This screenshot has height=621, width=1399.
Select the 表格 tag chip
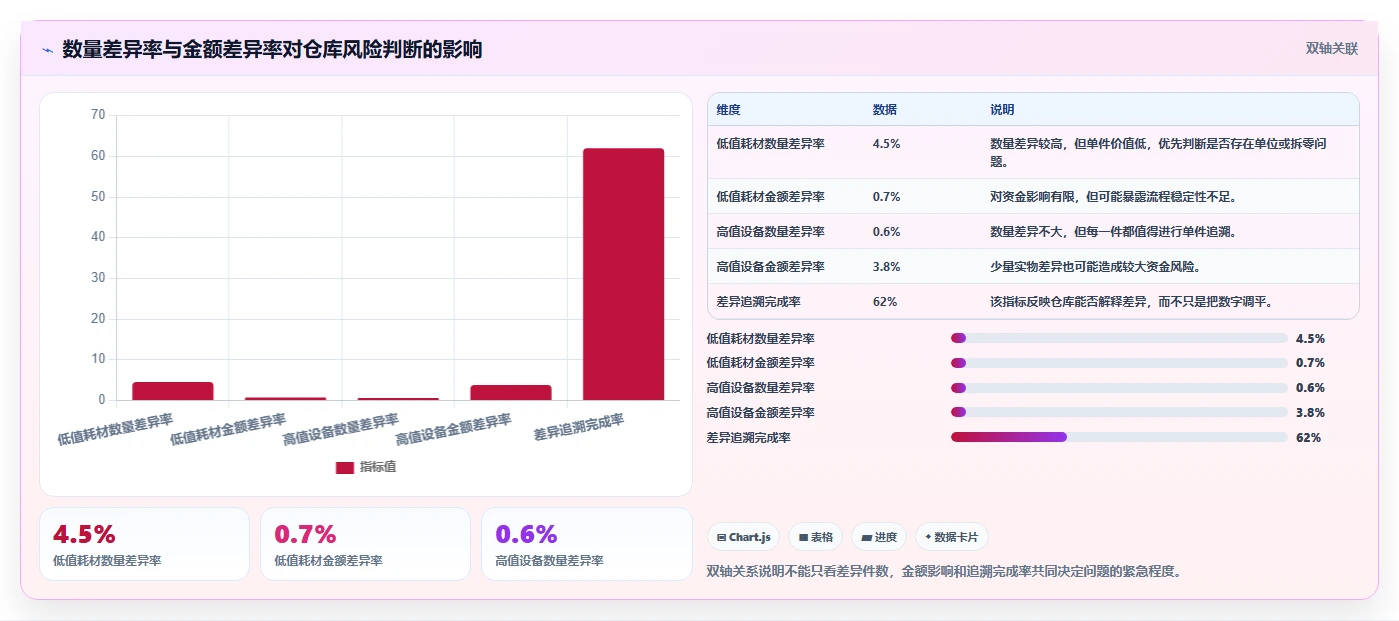[816, 537]
